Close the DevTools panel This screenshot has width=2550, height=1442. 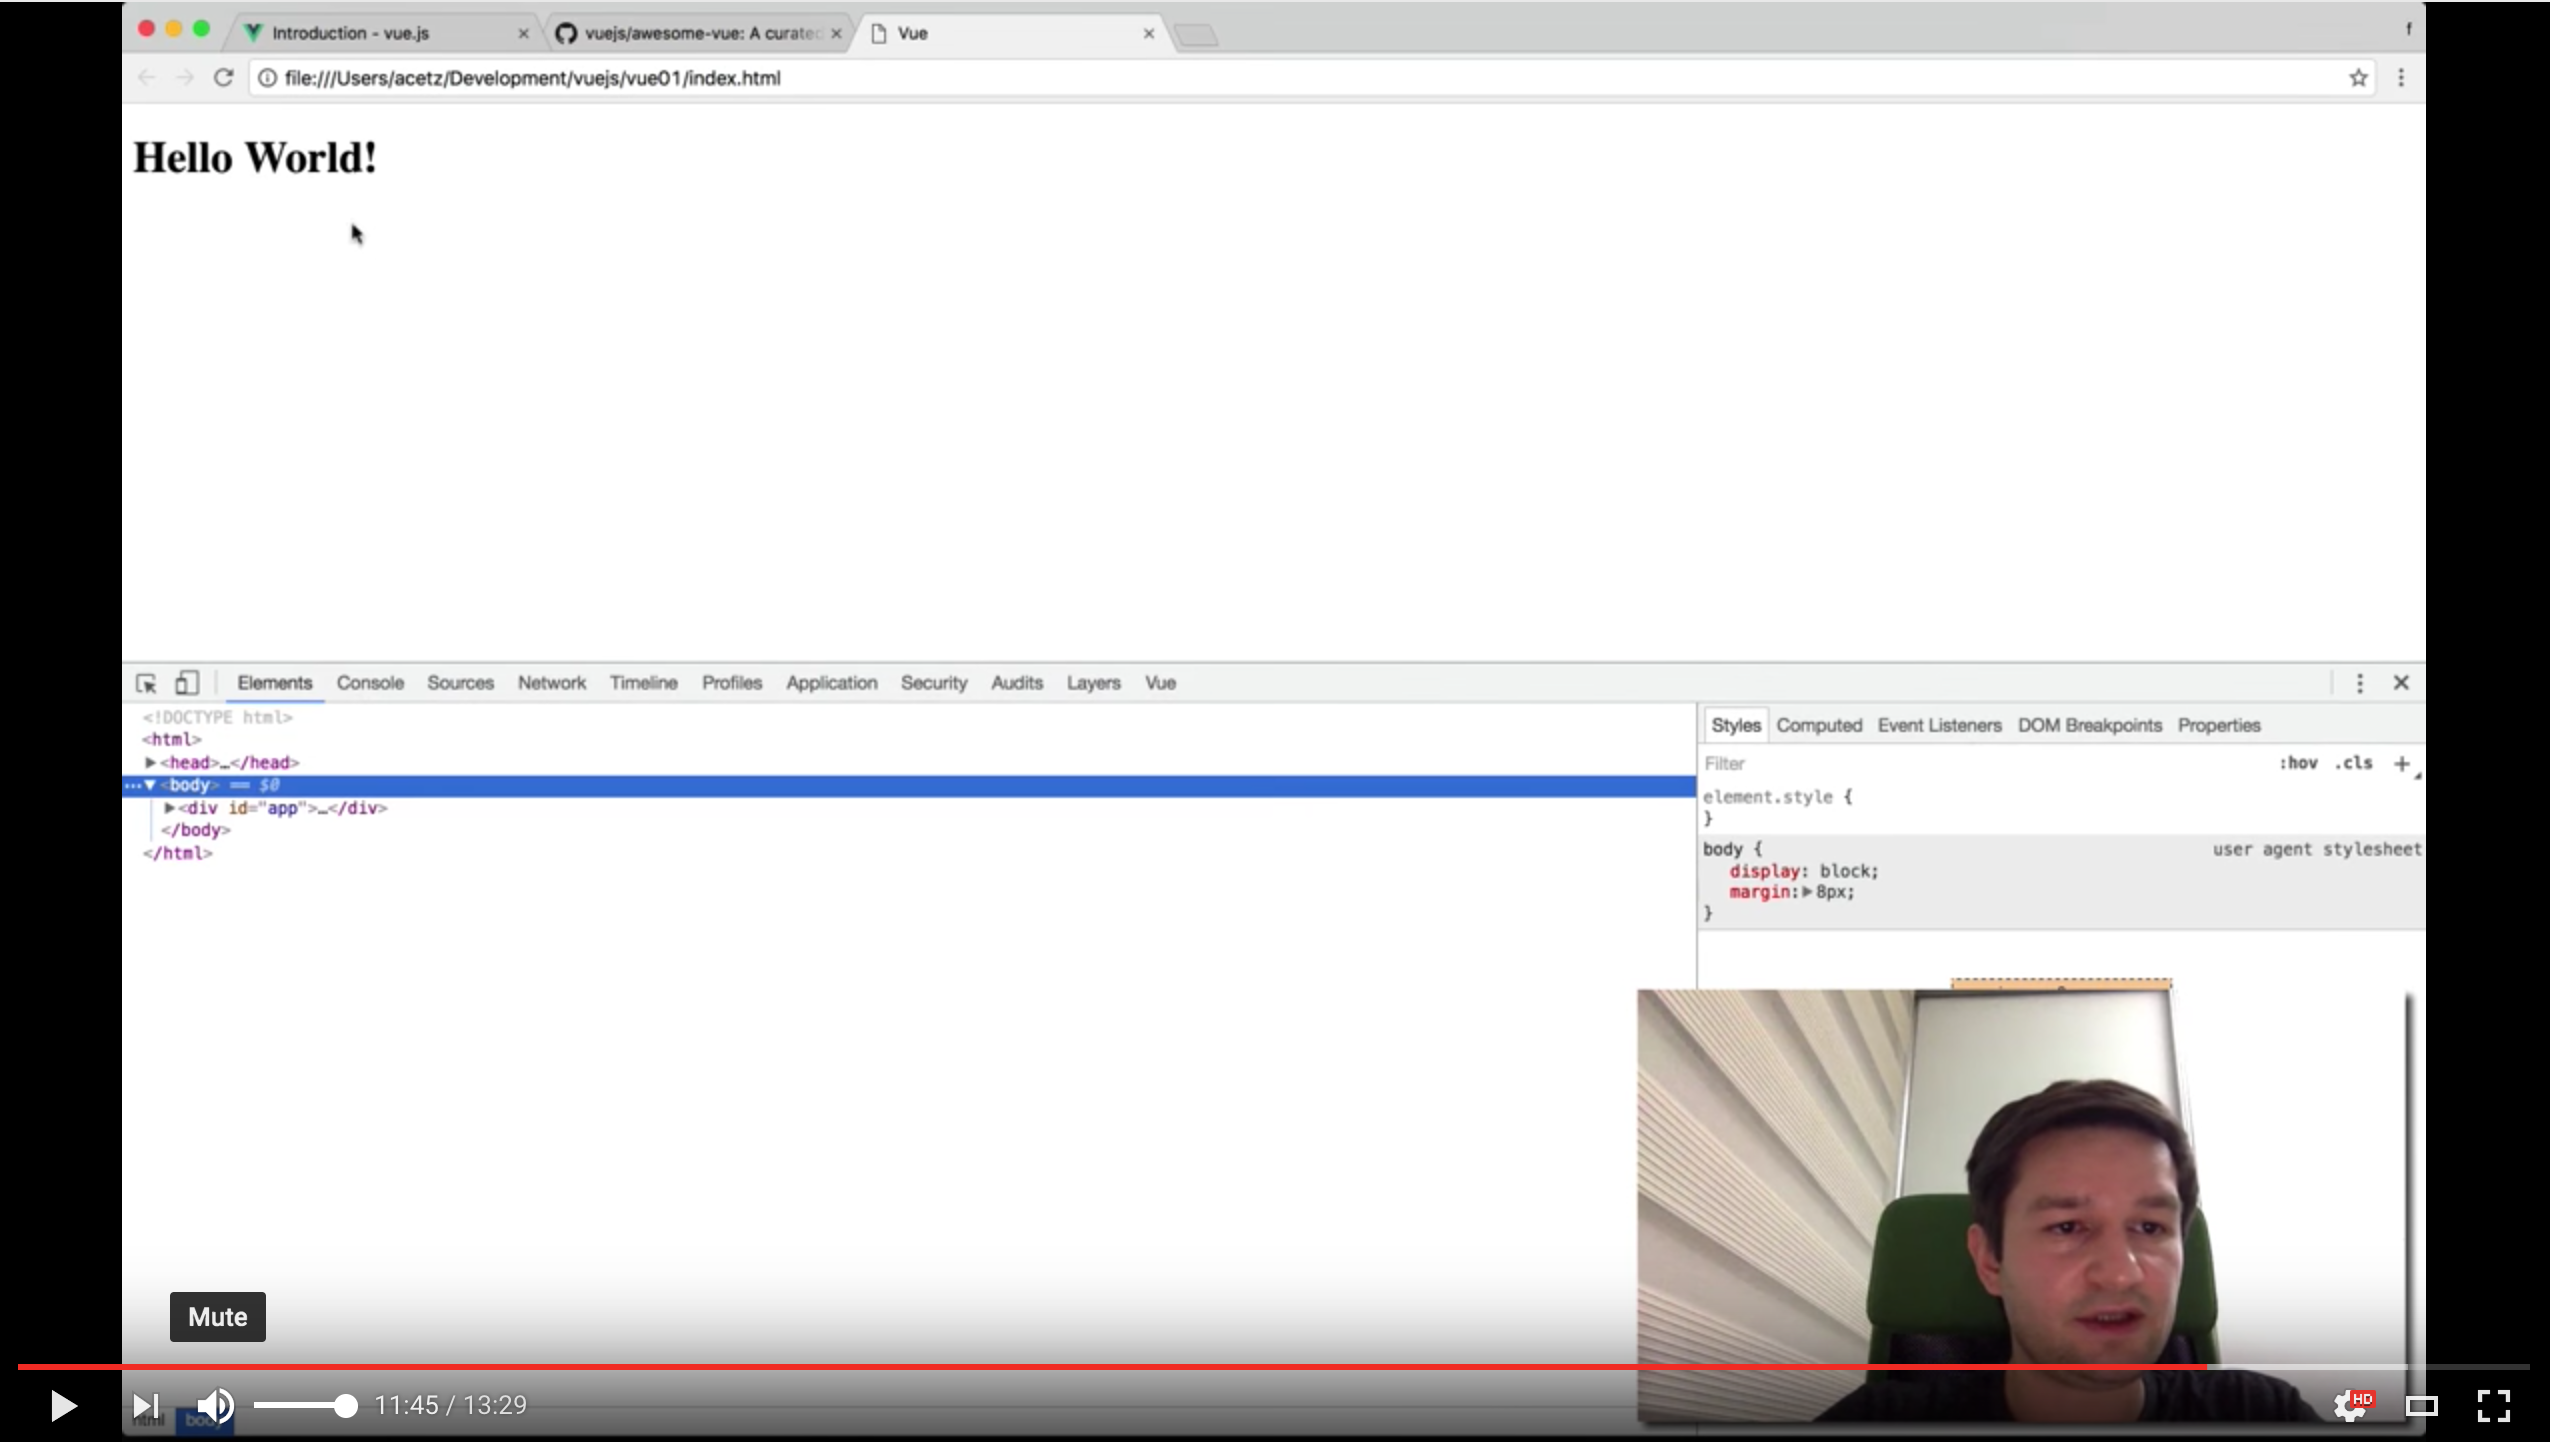point(2401,683)
